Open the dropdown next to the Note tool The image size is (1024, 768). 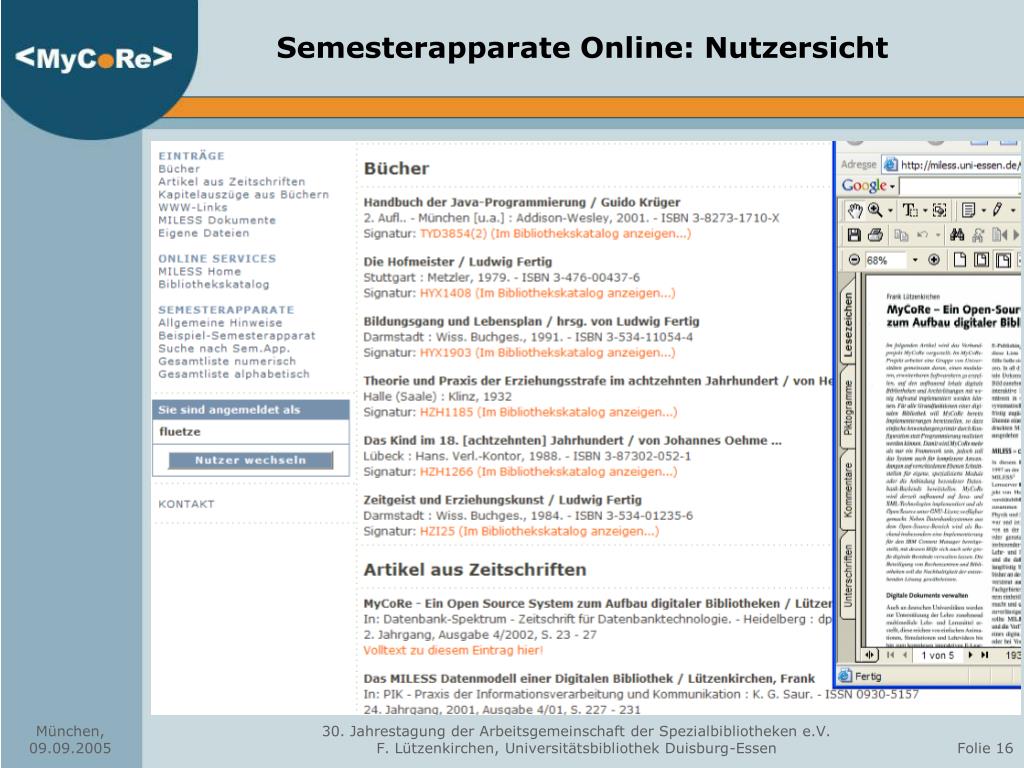984,210
